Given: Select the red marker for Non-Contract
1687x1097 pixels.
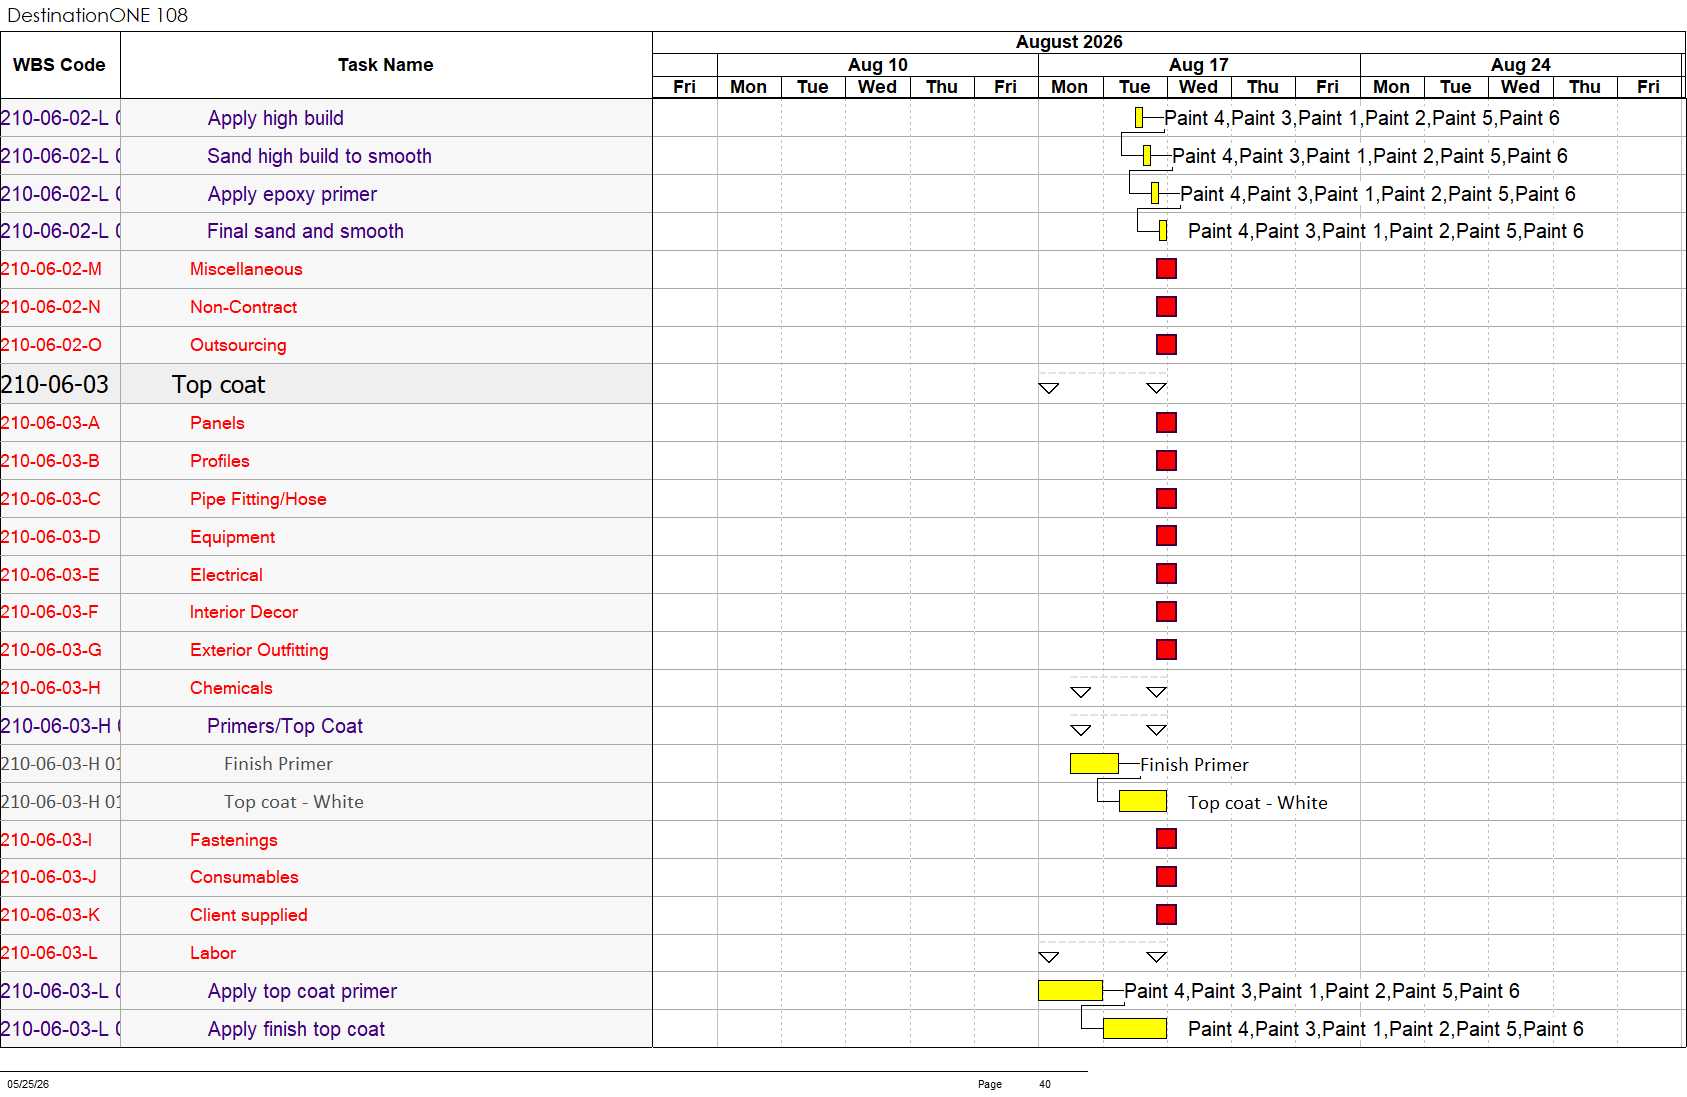Looking at the screenshot, I should (x=1166, y=307).
